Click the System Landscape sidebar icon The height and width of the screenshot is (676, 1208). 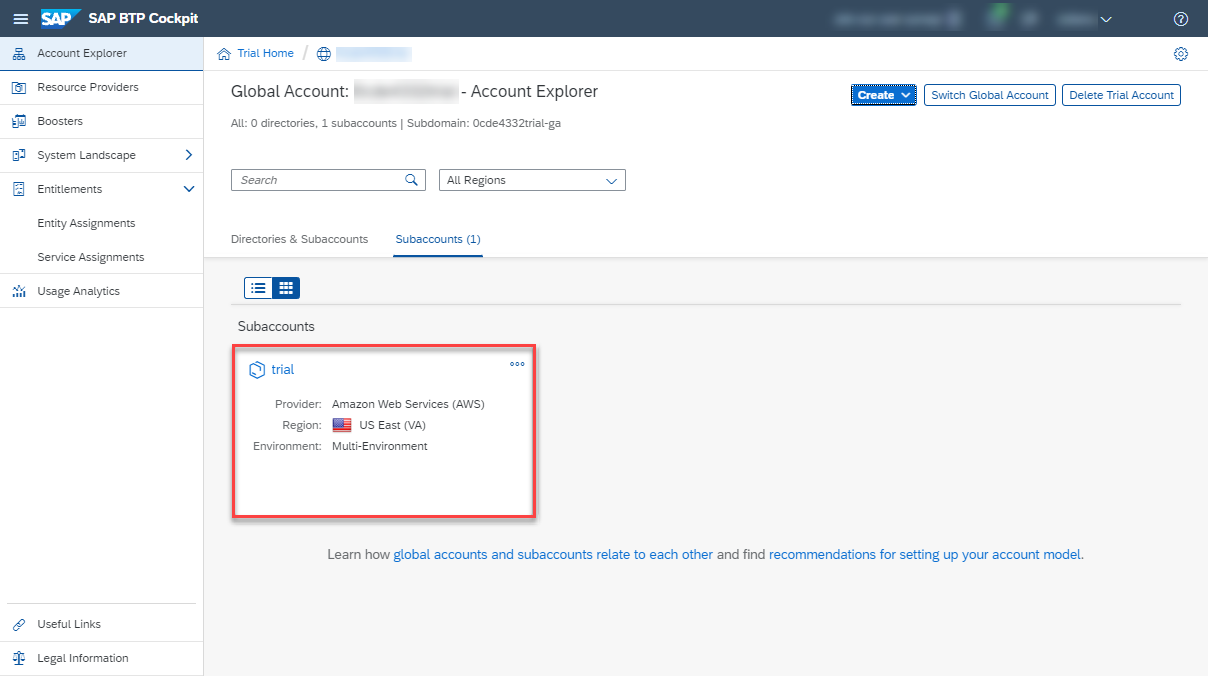[18, 156]
